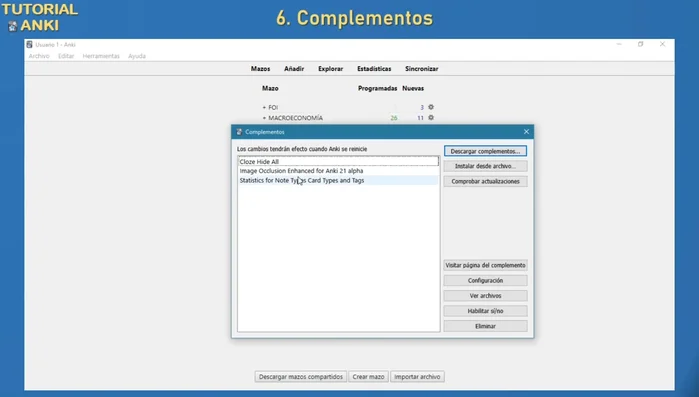The image size is (699, 397).
Task: Open the Ayuda menu
Action: [x=137, y=56]
